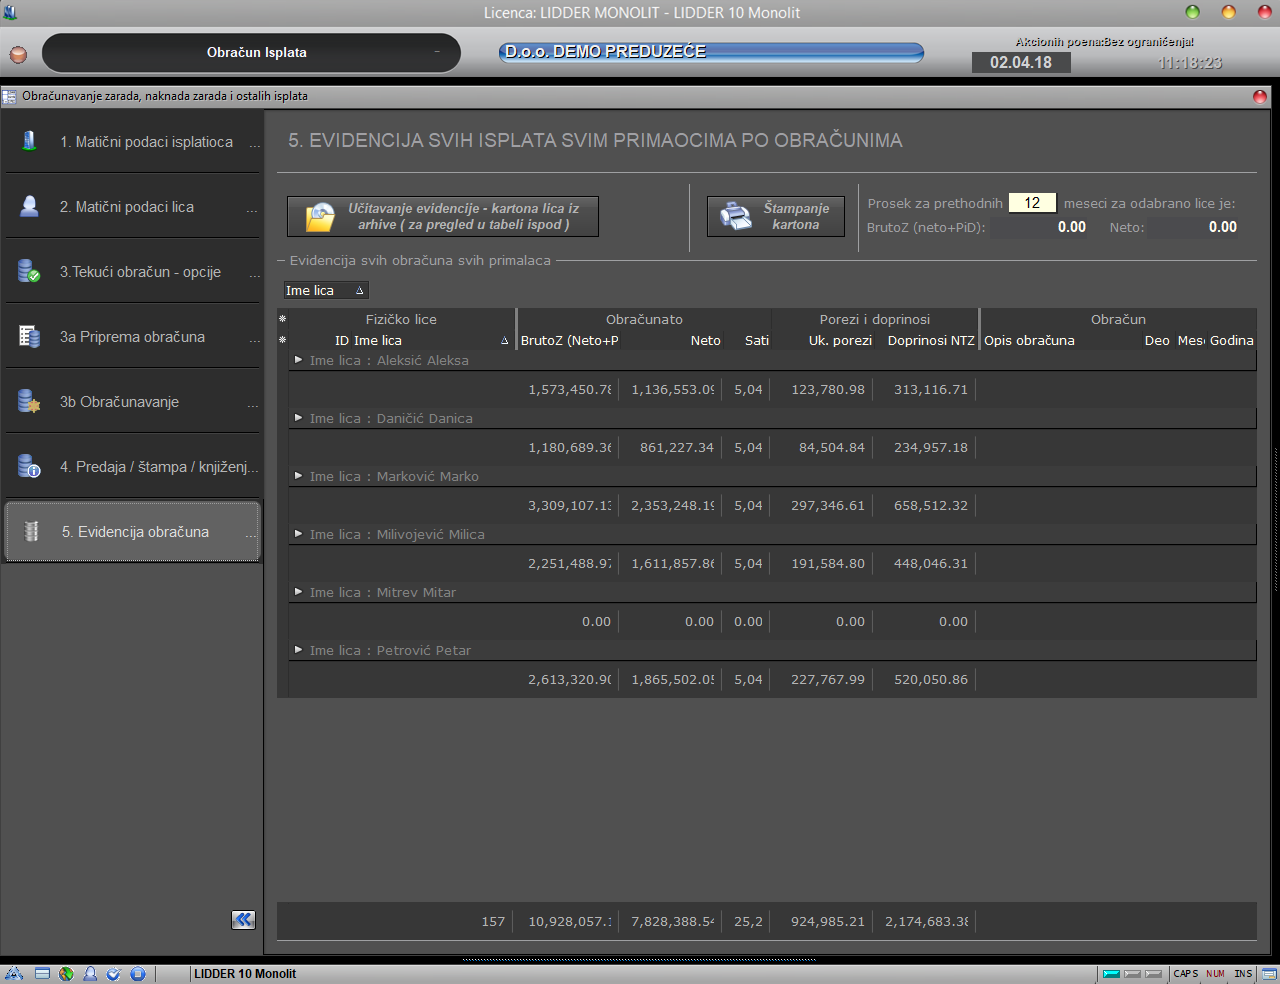Click the round red icon beside Obračun Isplata
The image size is (1280, 984).
pyautogui.click(x=18, y=54)
